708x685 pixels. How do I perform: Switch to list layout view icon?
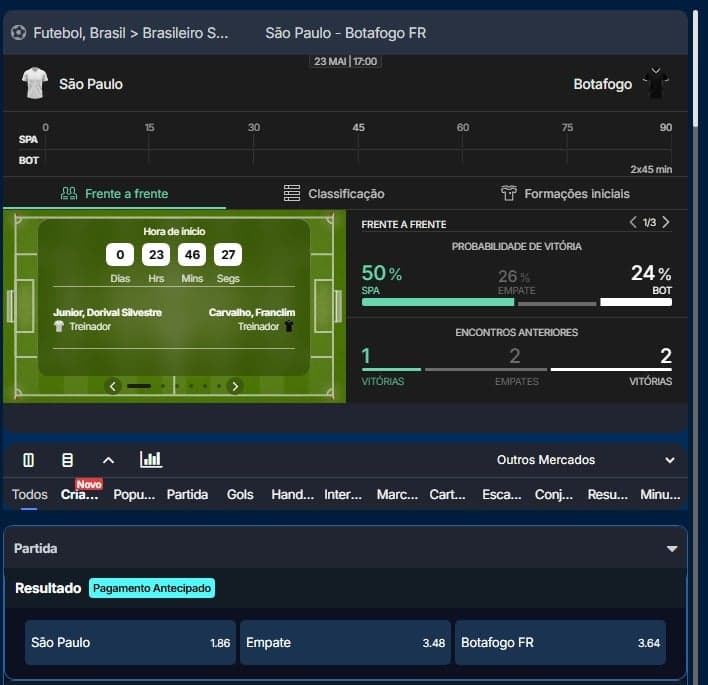tap(67, 460)
